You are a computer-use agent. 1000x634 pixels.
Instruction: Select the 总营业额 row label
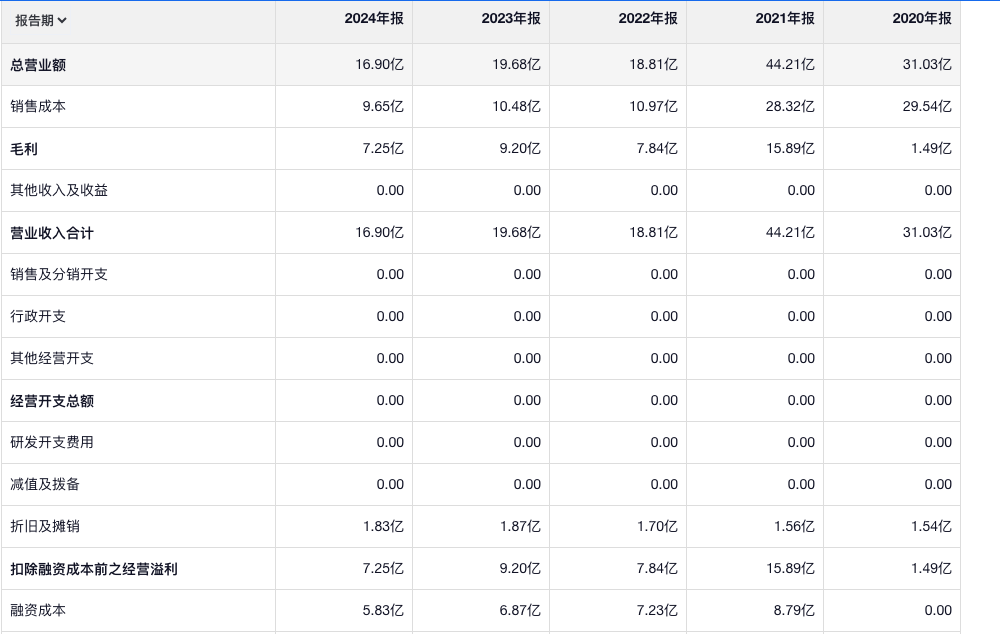point(38,65)
